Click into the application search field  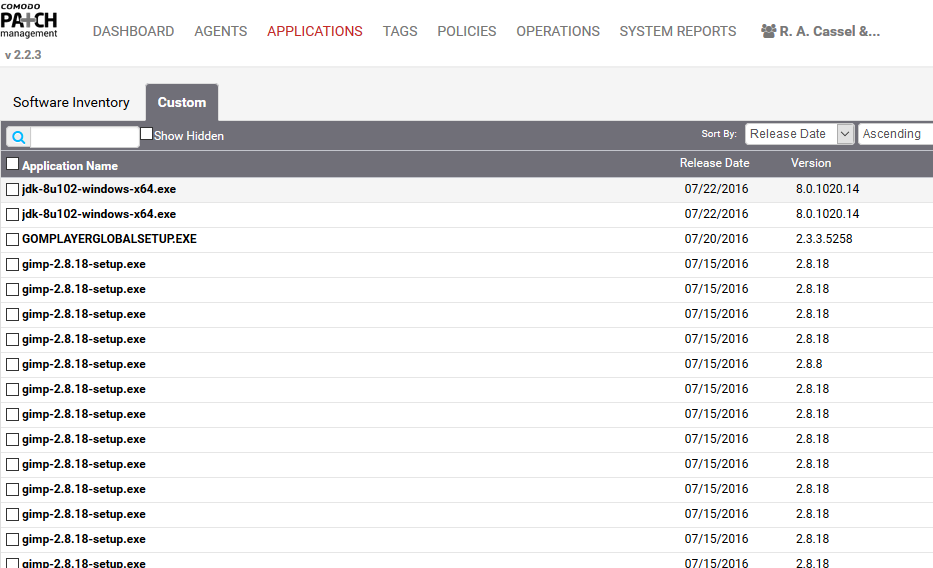click(x=84, y=137)
